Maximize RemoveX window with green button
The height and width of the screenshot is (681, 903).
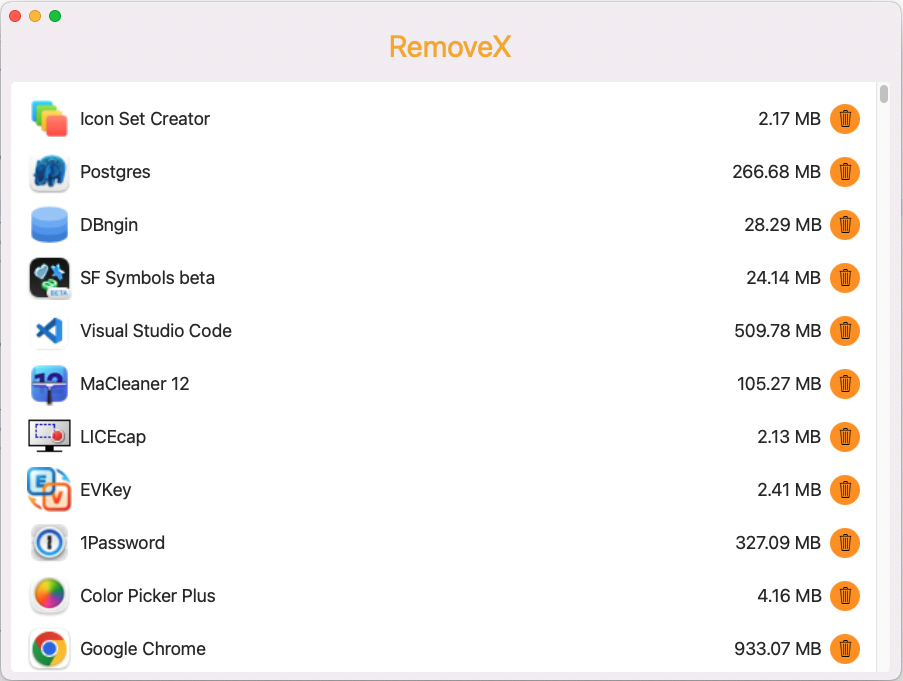click(55, 16)
